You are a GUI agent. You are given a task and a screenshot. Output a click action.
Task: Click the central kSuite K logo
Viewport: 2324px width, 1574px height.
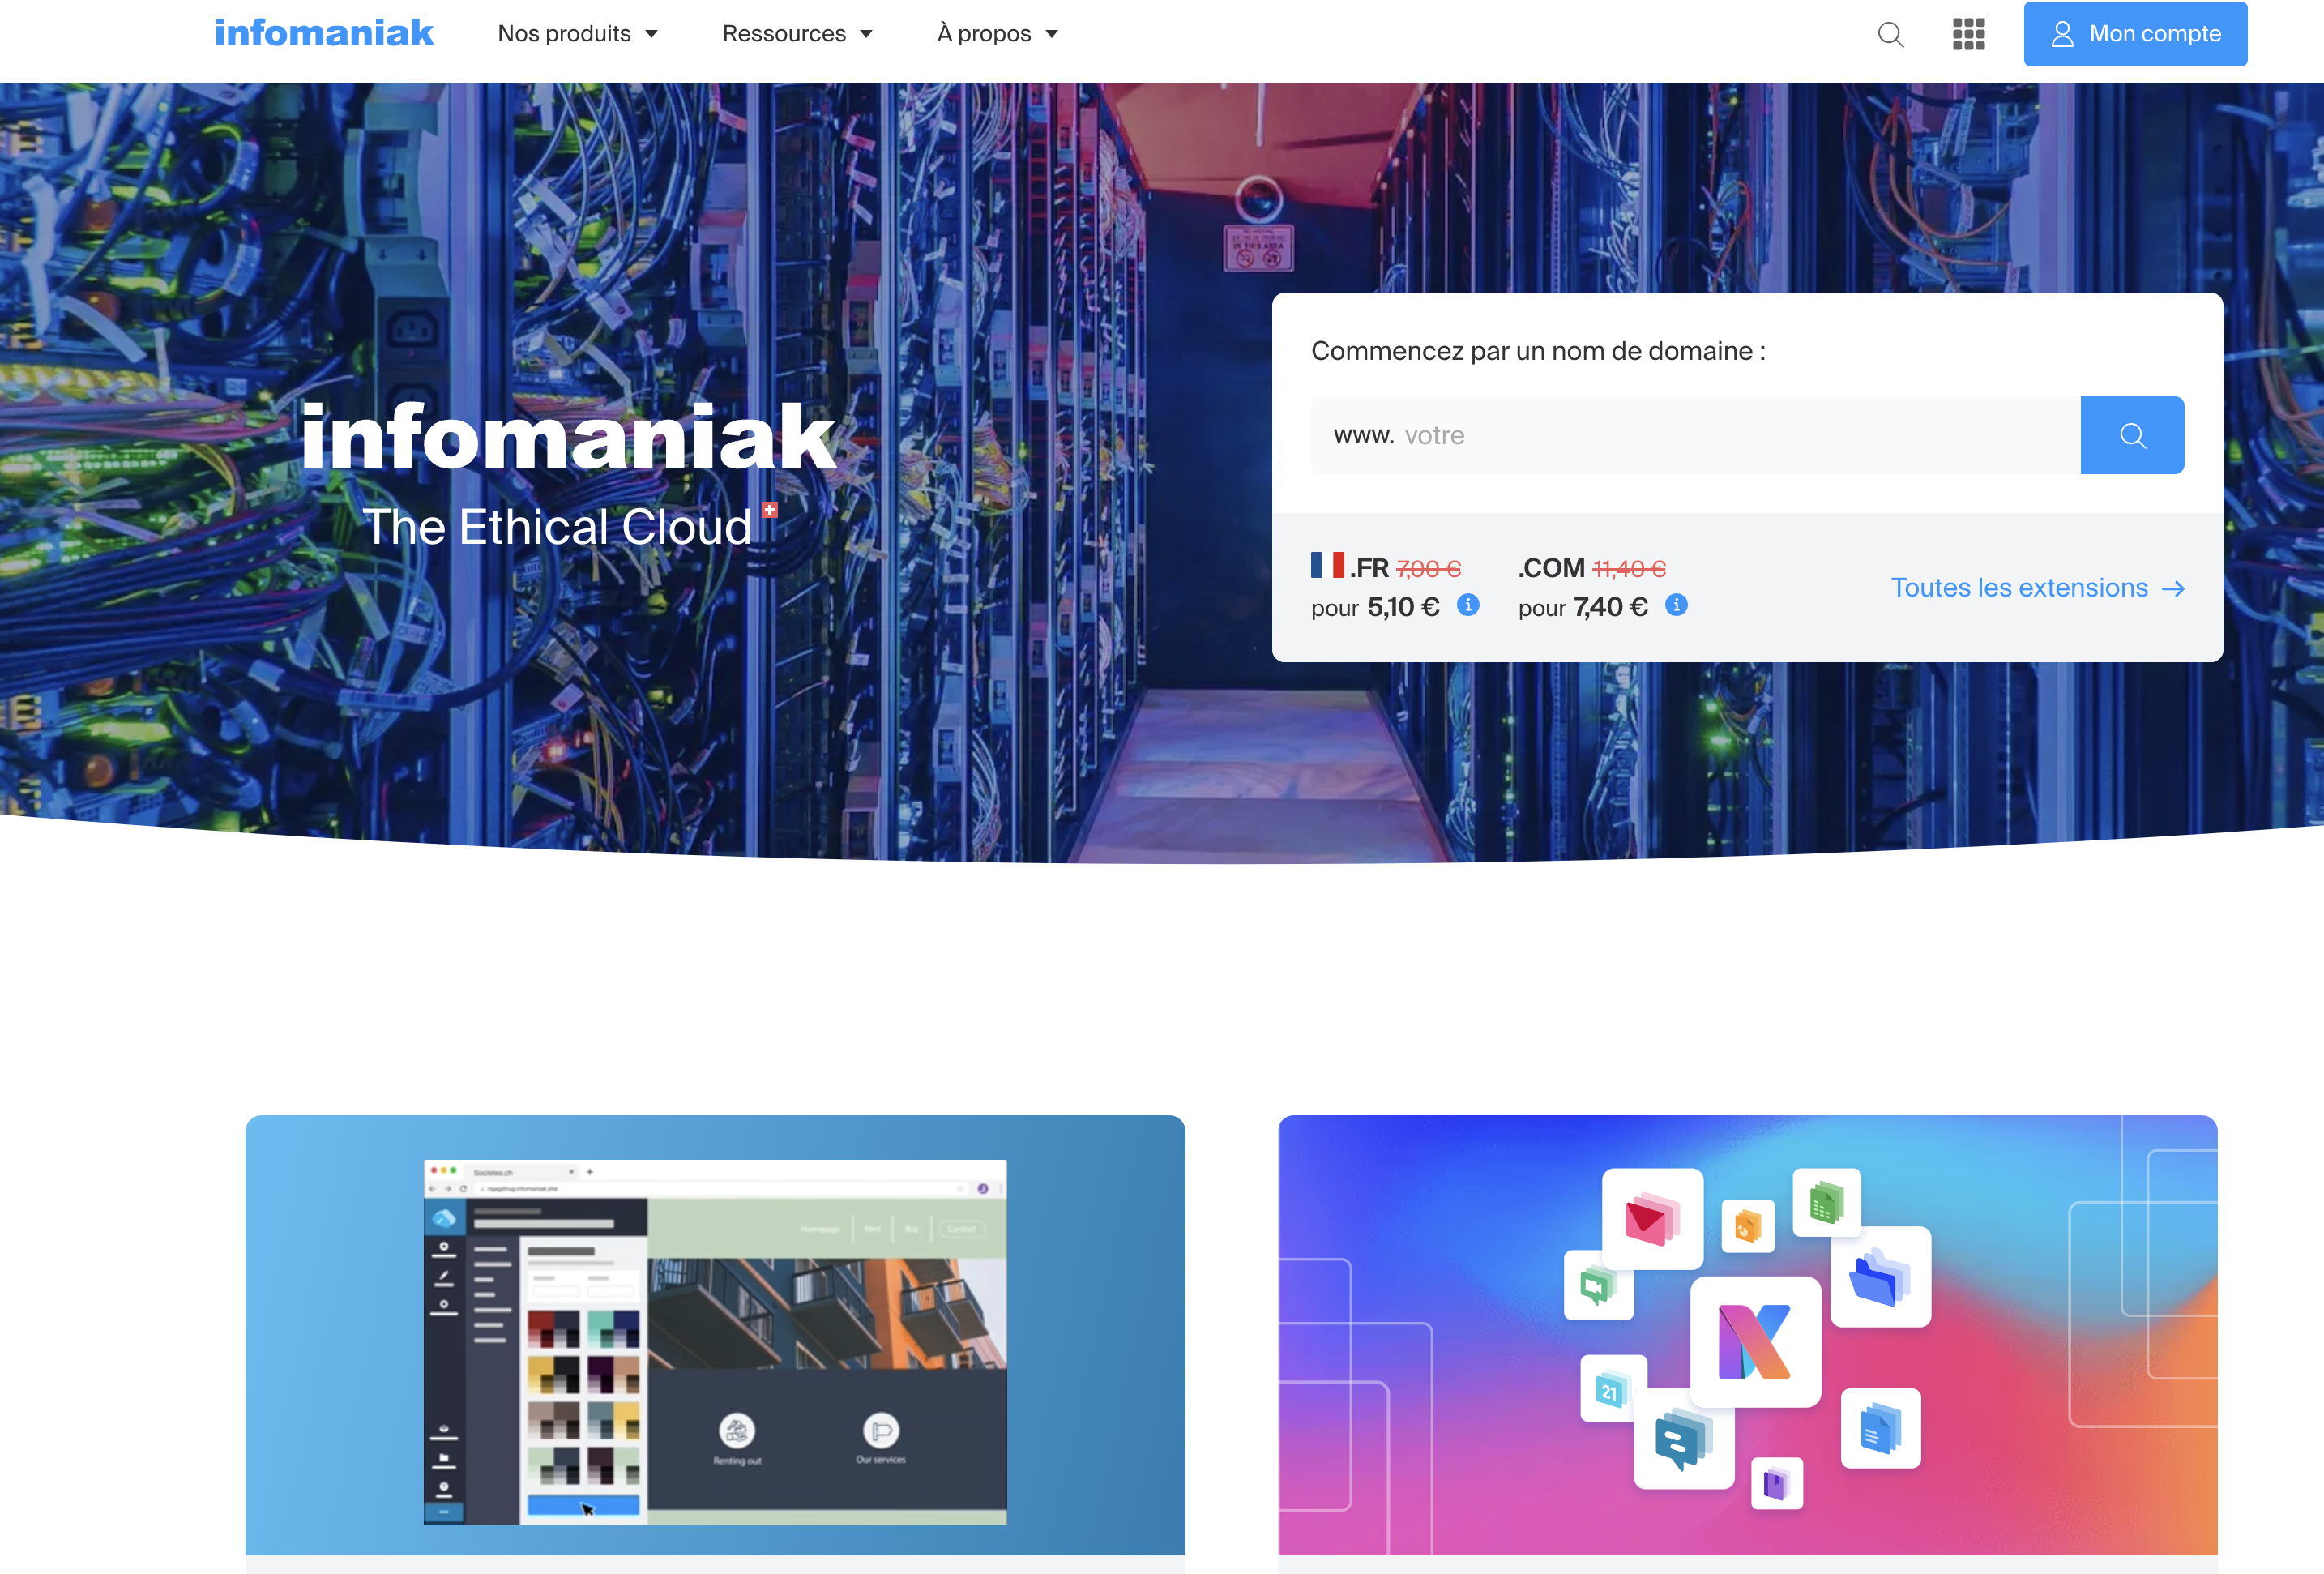pos(1754,1342)
